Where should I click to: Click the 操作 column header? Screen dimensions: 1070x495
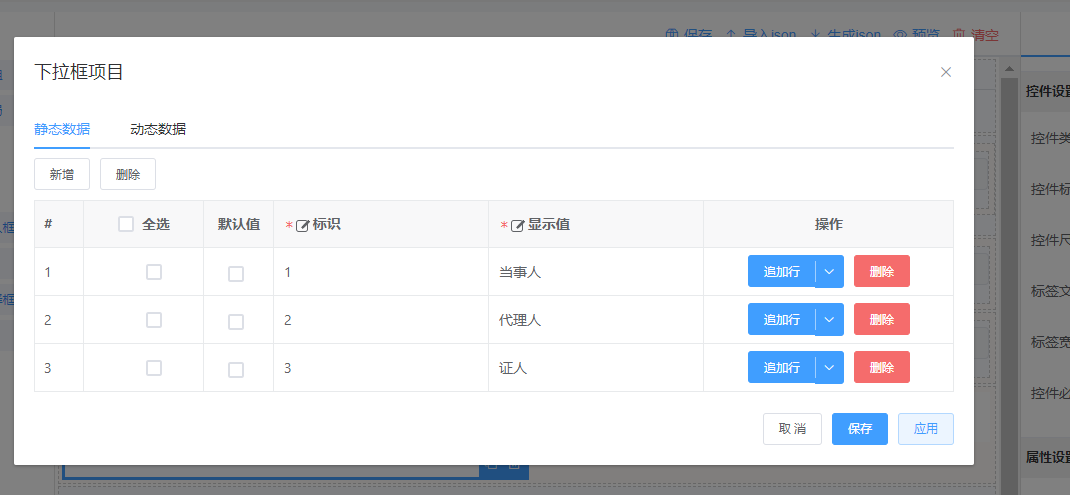point(828,224)
